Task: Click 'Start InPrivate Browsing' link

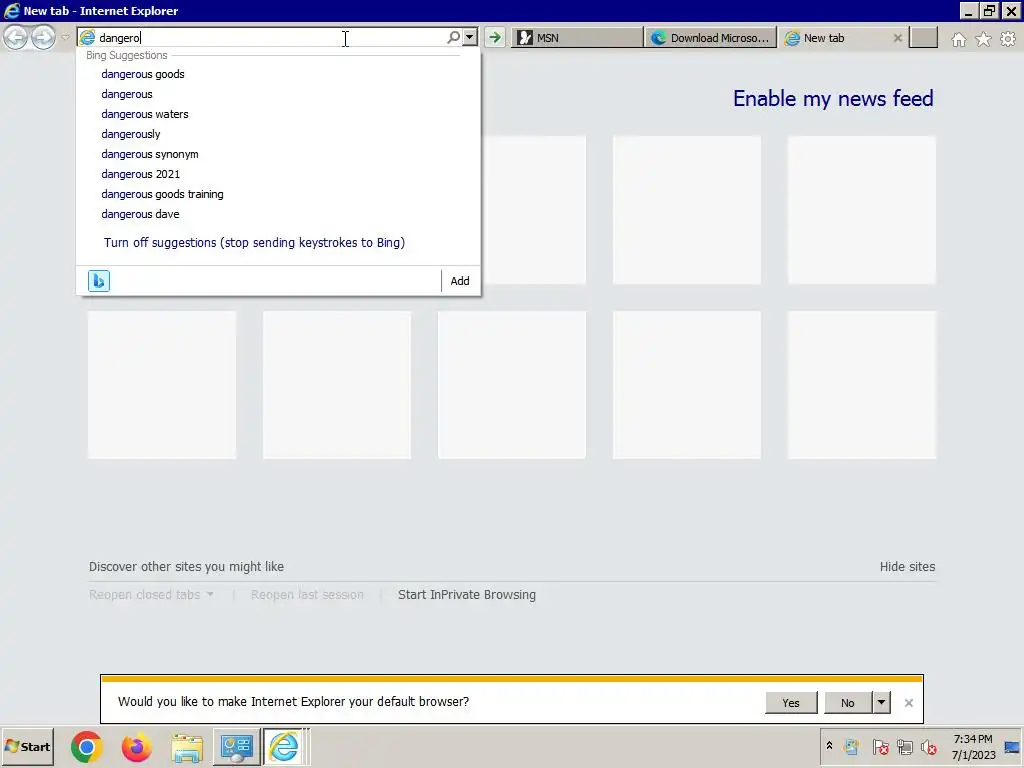Action: 467,594
